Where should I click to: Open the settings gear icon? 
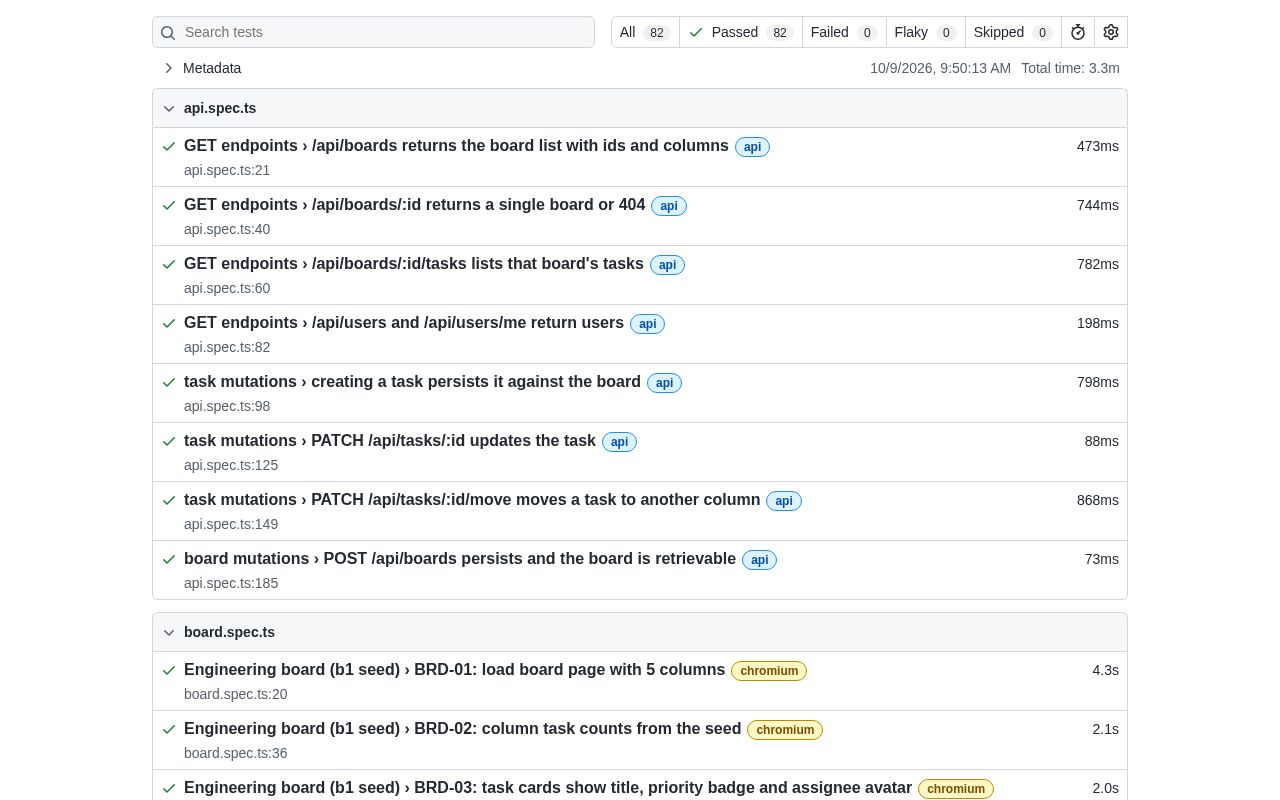pos(1111,32)
